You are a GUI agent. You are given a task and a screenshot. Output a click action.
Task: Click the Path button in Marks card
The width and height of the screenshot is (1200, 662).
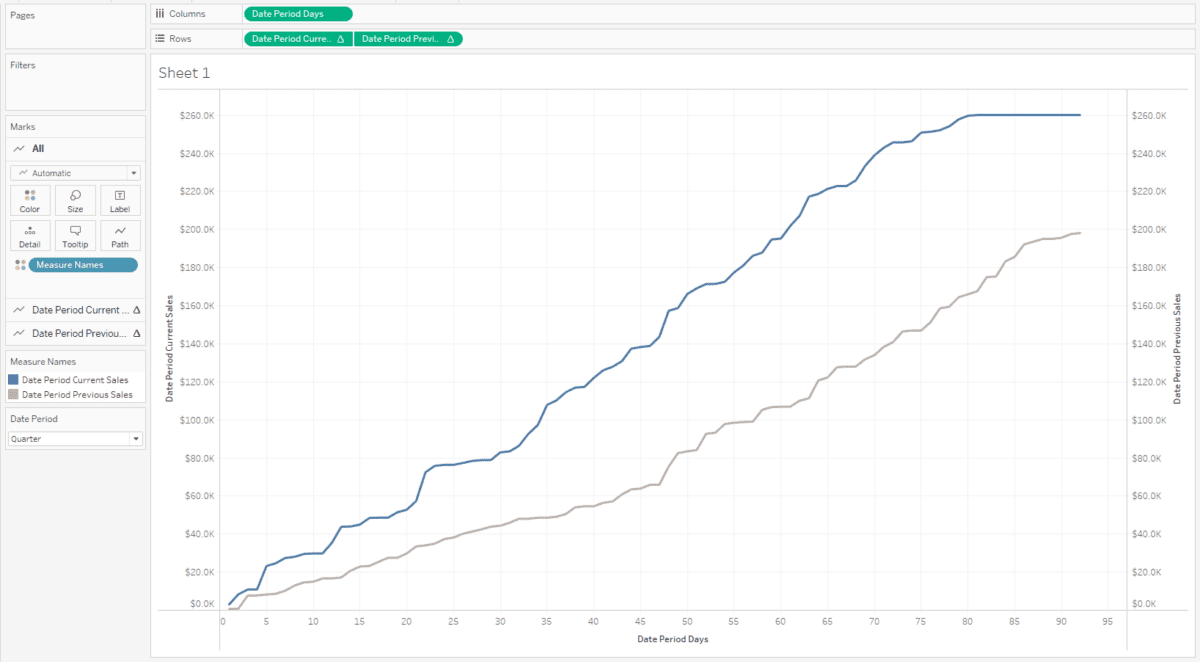[x=120, y=236]
